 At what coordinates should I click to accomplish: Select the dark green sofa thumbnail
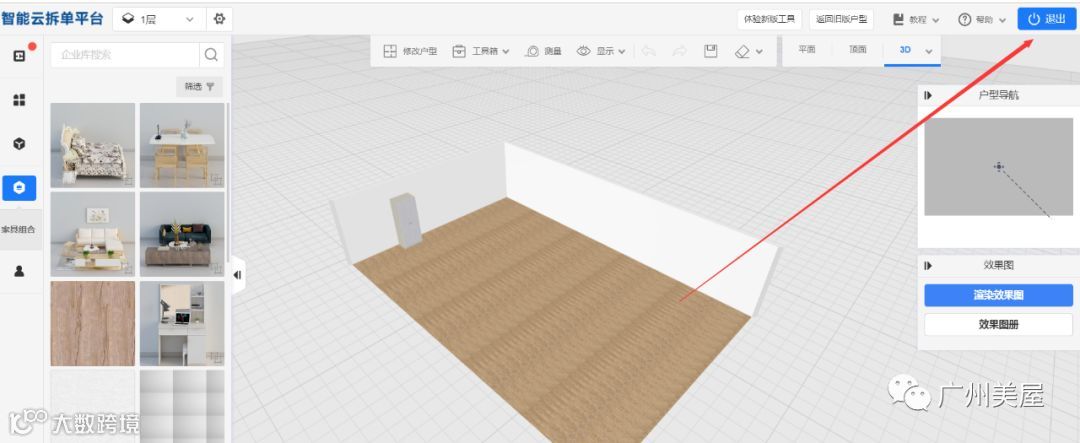(182, 234)
